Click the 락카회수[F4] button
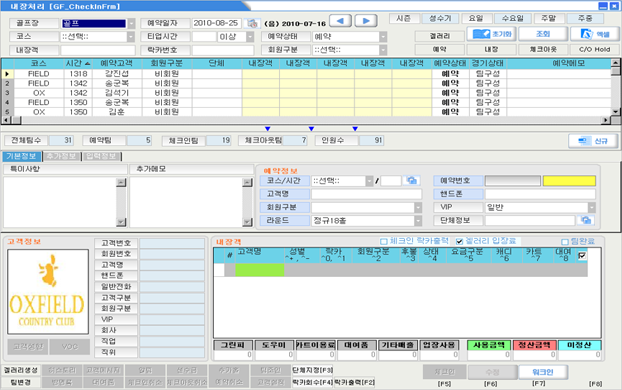Viewport: 622px width, 390px height. [313, 382]
